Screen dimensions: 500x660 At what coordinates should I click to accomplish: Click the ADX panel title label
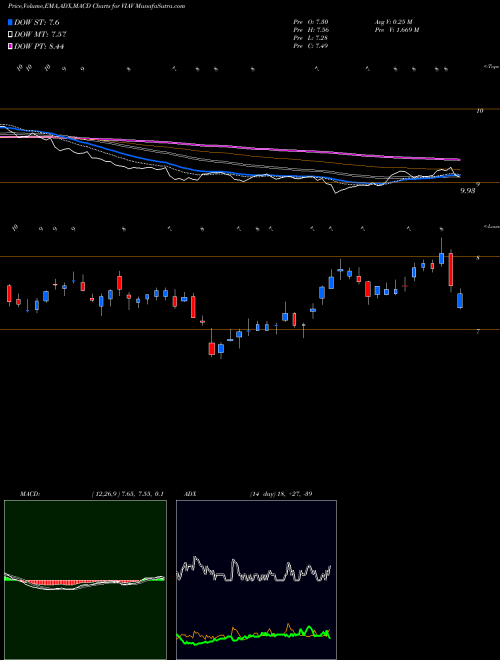pyautogui.click(x=191, y=494)
